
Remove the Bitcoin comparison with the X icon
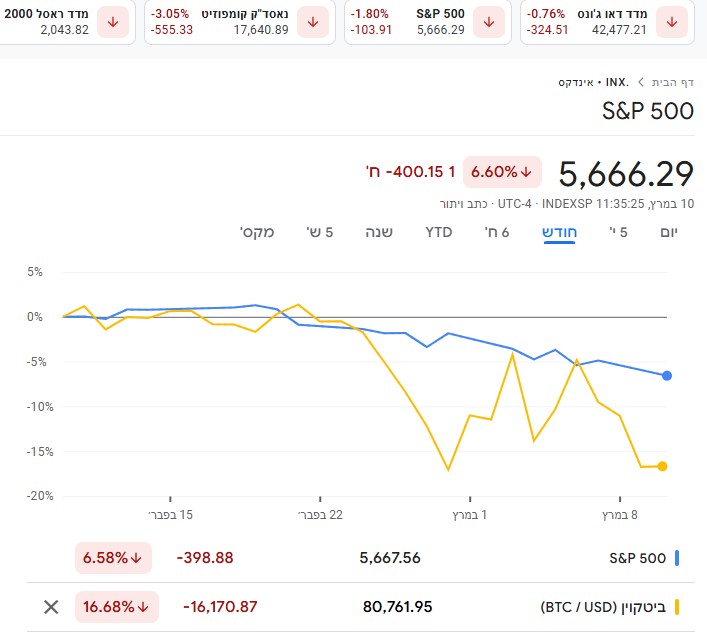[51, 606]
